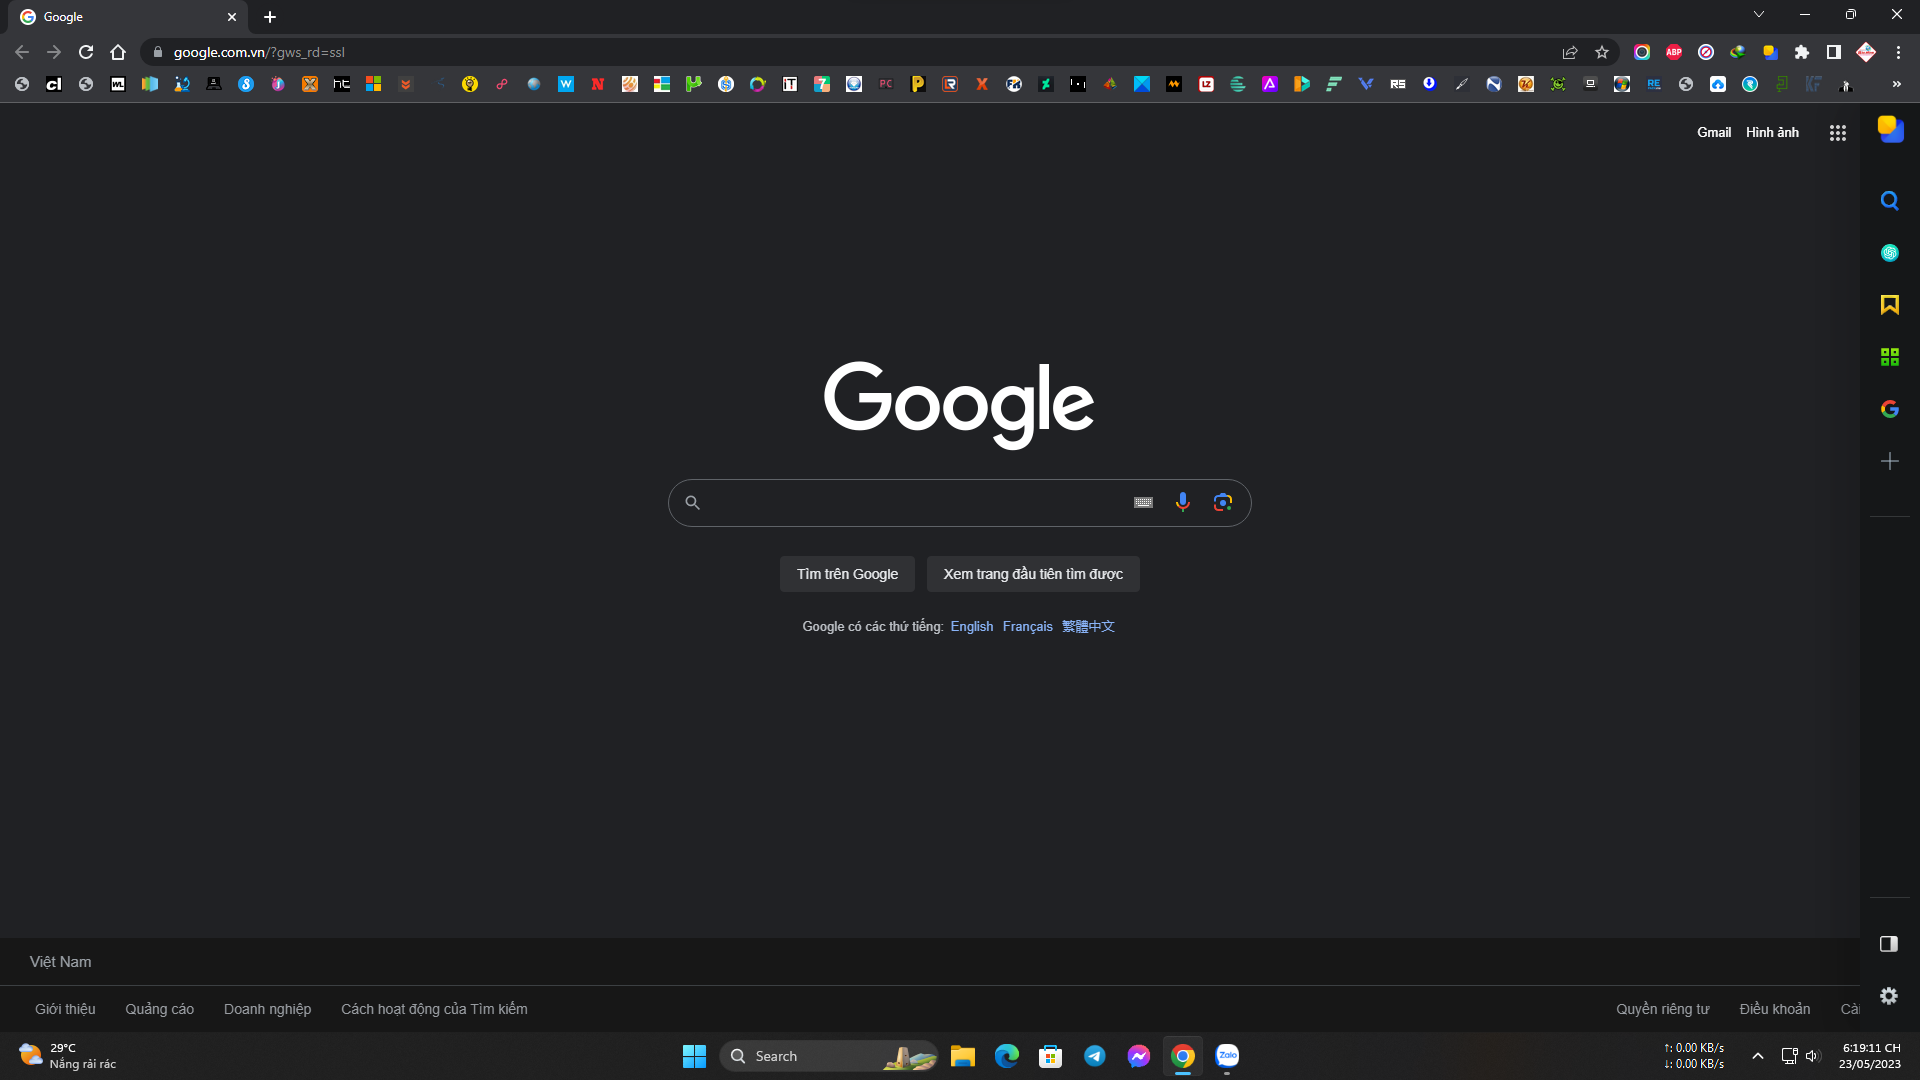This screenshot has height=1080, width=1920.
Task: Launch Microsoft Edge from taskbar
Action: click(x=1006, y=1056)
